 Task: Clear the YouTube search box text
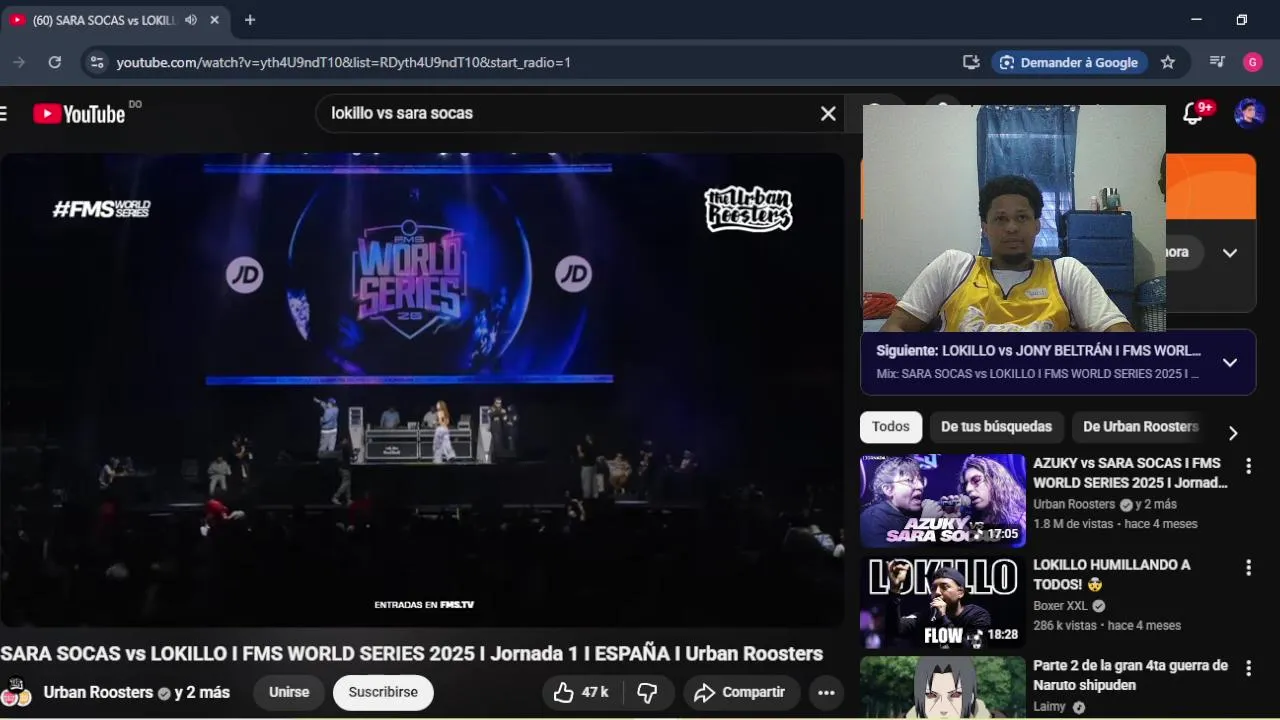coord(828,114)
